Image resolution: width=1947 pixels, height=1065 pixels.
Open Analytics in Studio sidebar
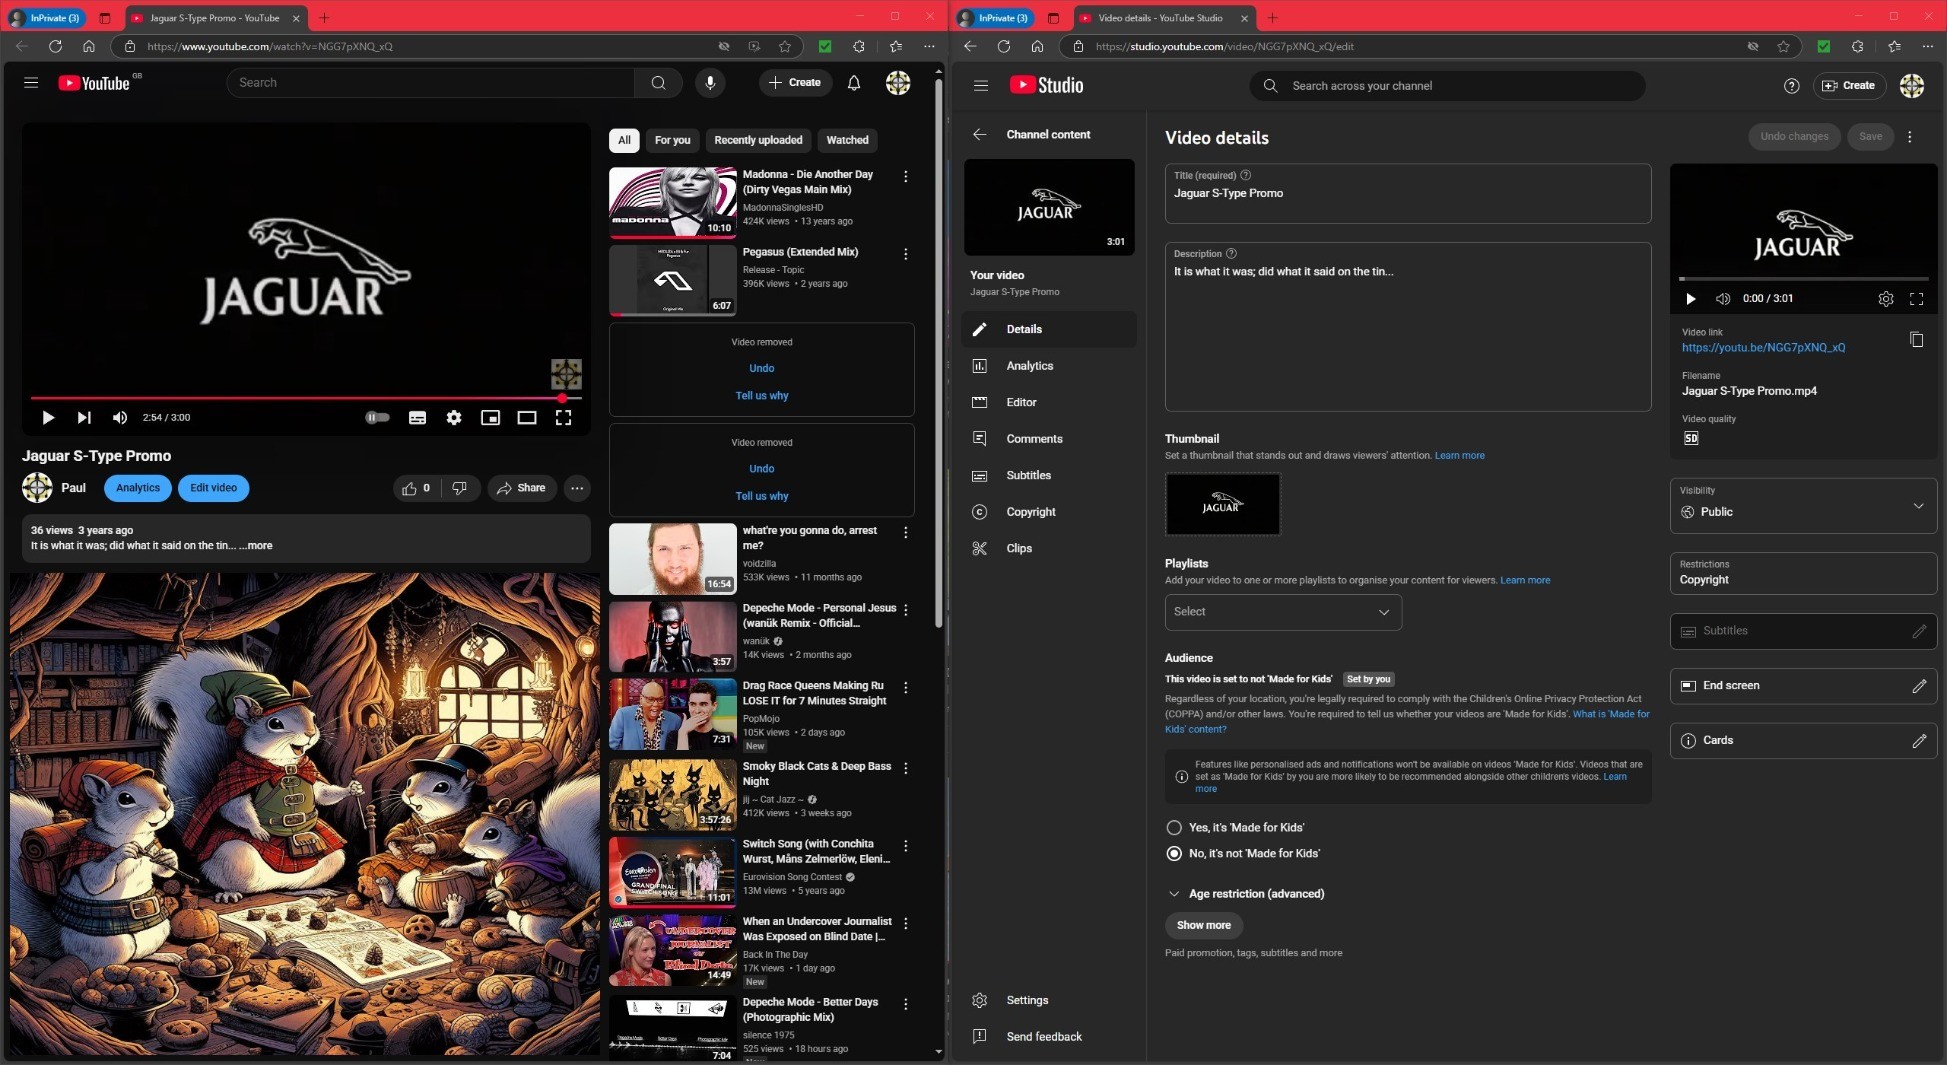(x=1048, y=366)
